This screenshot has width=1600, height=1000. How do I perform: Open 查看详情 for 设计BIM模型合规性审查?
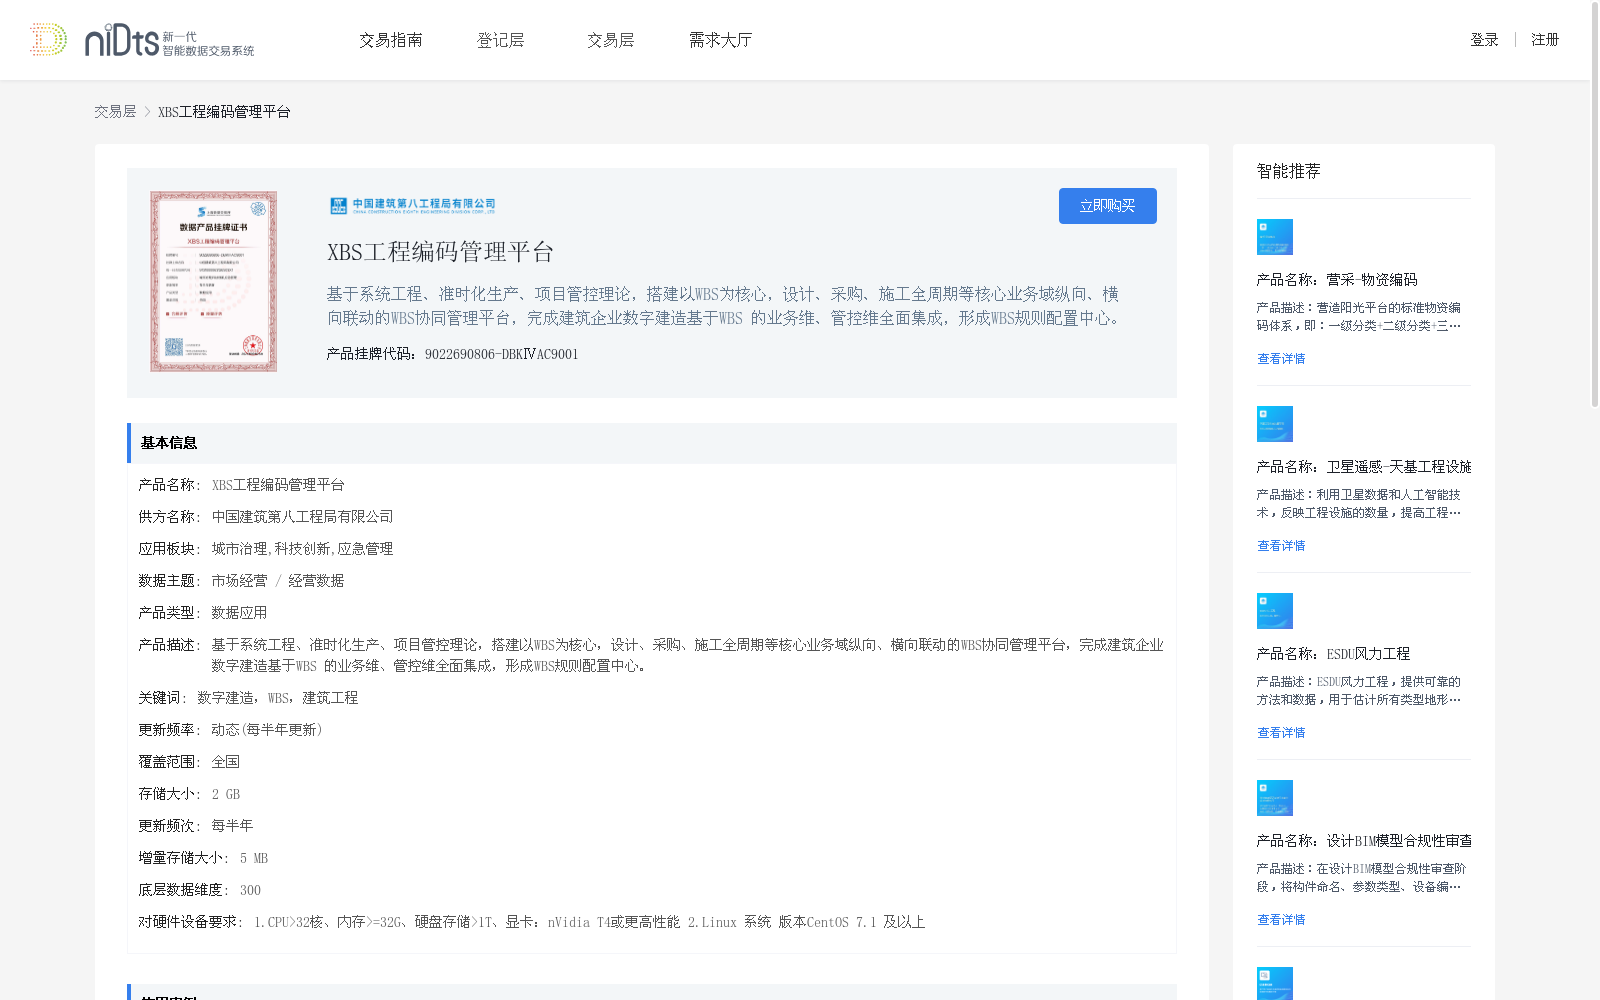coord(1281,920)
